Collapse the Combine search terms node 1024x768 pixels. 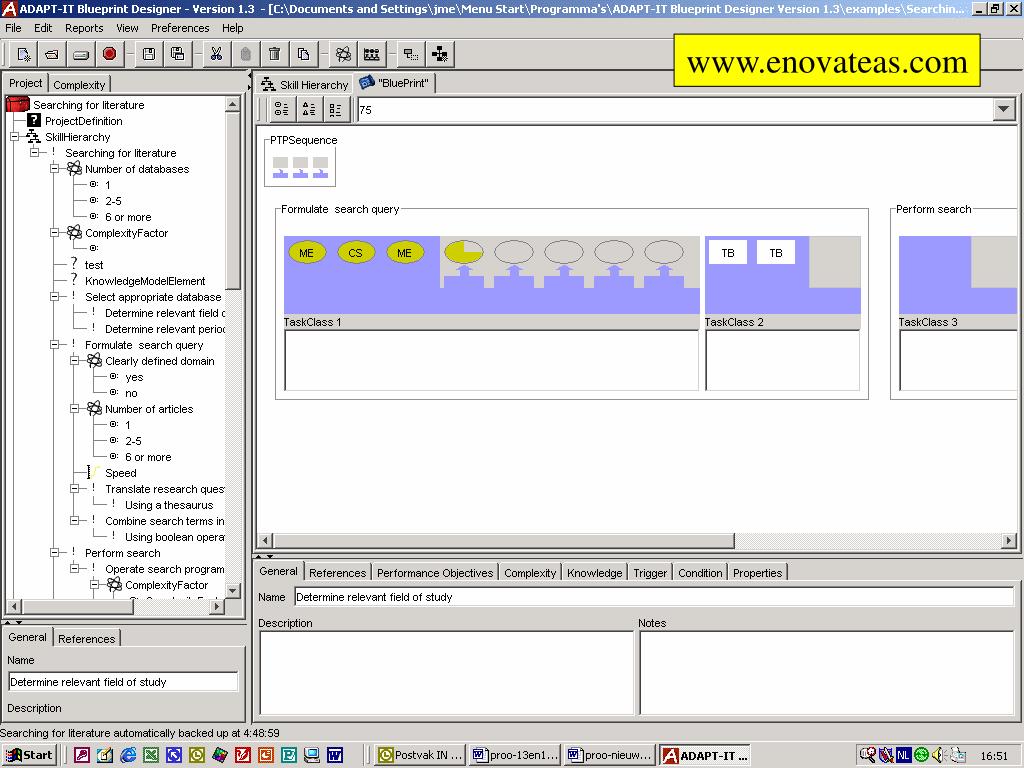[x=74, y=520]
